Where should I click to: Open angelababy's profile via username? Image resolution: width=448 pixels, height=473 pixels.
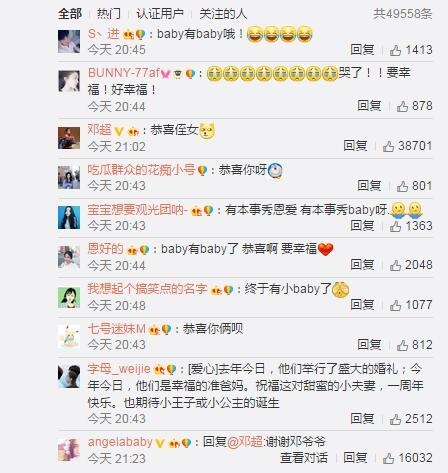point(120,442)
